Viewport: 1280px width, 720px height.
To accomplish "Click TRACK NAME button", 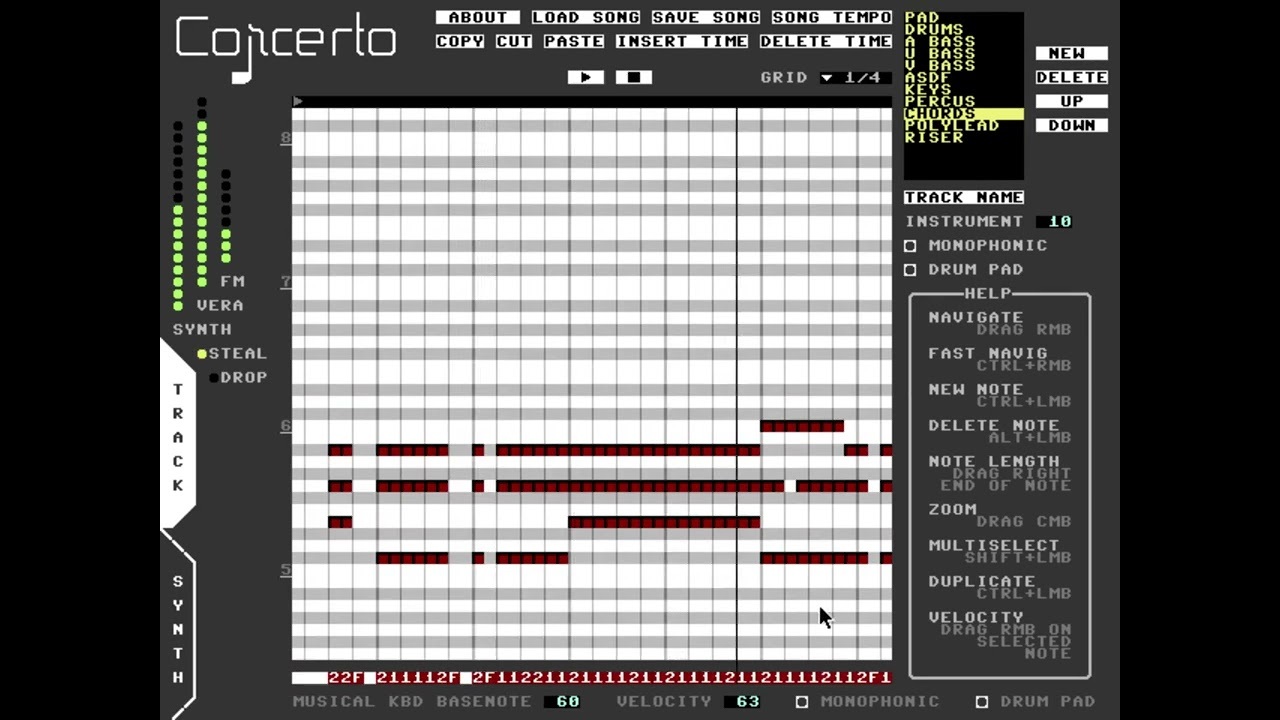I will coord(964,197).
